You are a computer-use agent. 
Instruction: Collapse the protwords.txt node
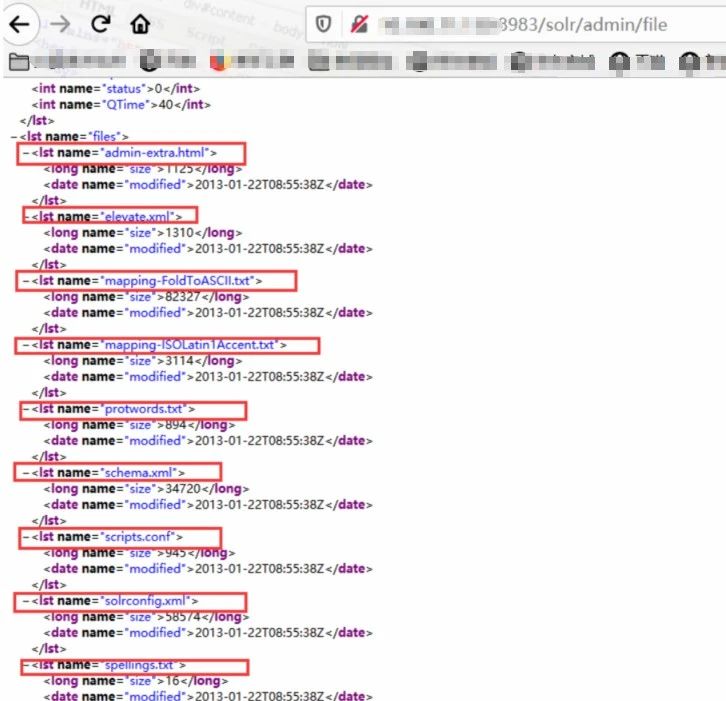point(24,409)
